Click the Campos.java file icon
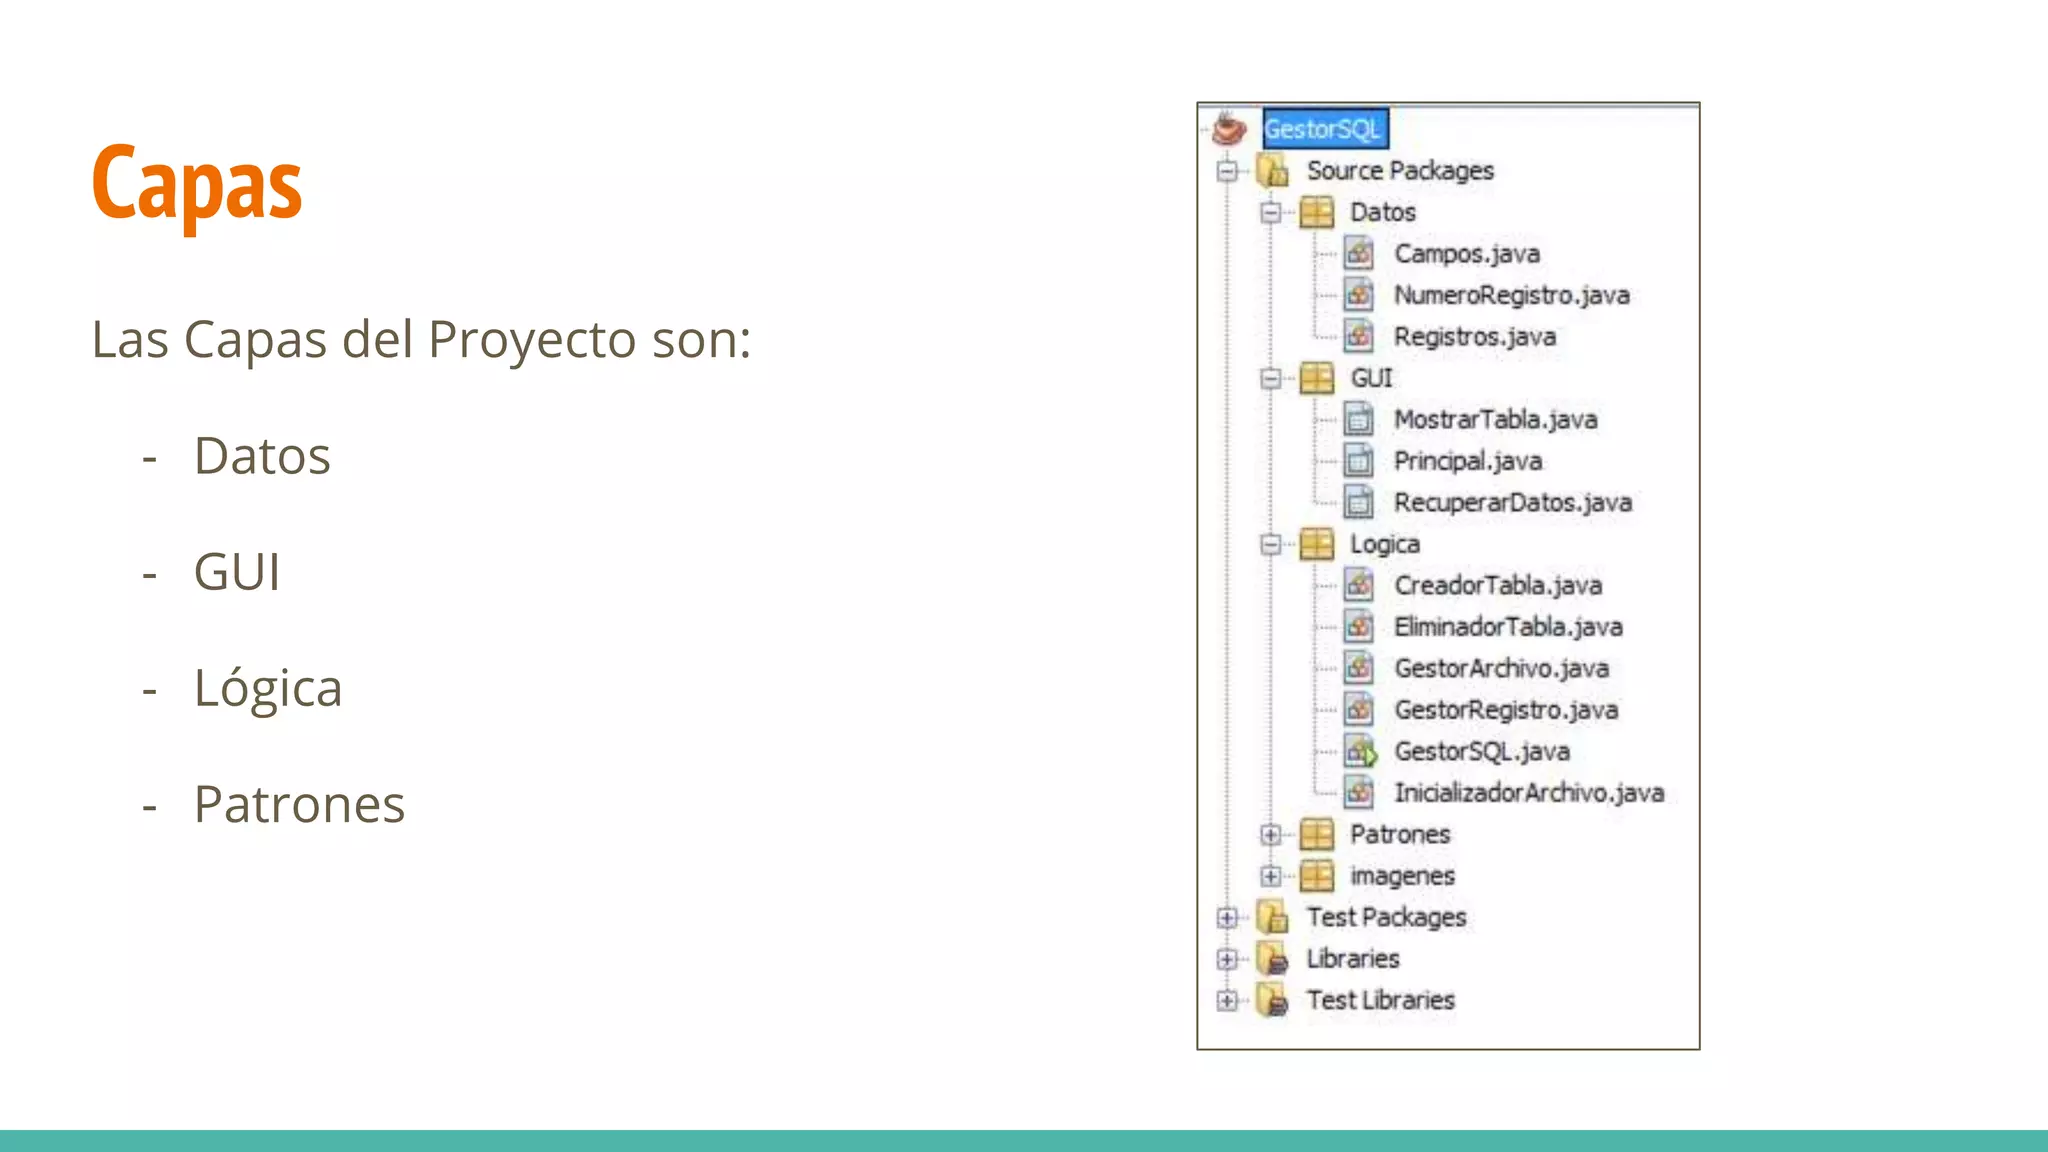Image resolution: width=2048 pixels, height=1152 pixels. pos(1359,254)
